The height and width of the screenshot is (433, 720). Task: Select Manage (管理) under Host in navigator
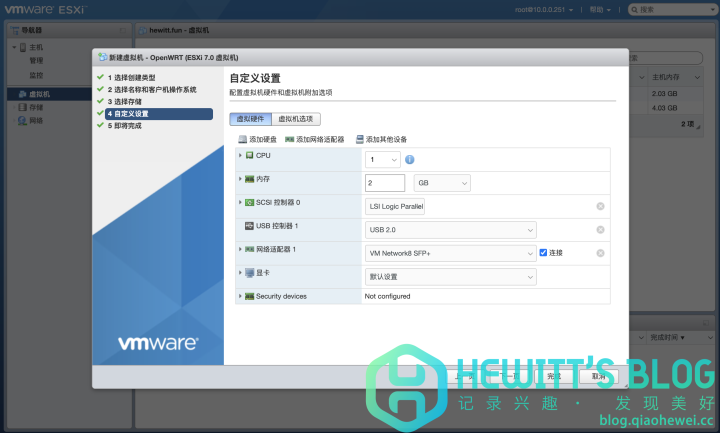pos(36,61)
